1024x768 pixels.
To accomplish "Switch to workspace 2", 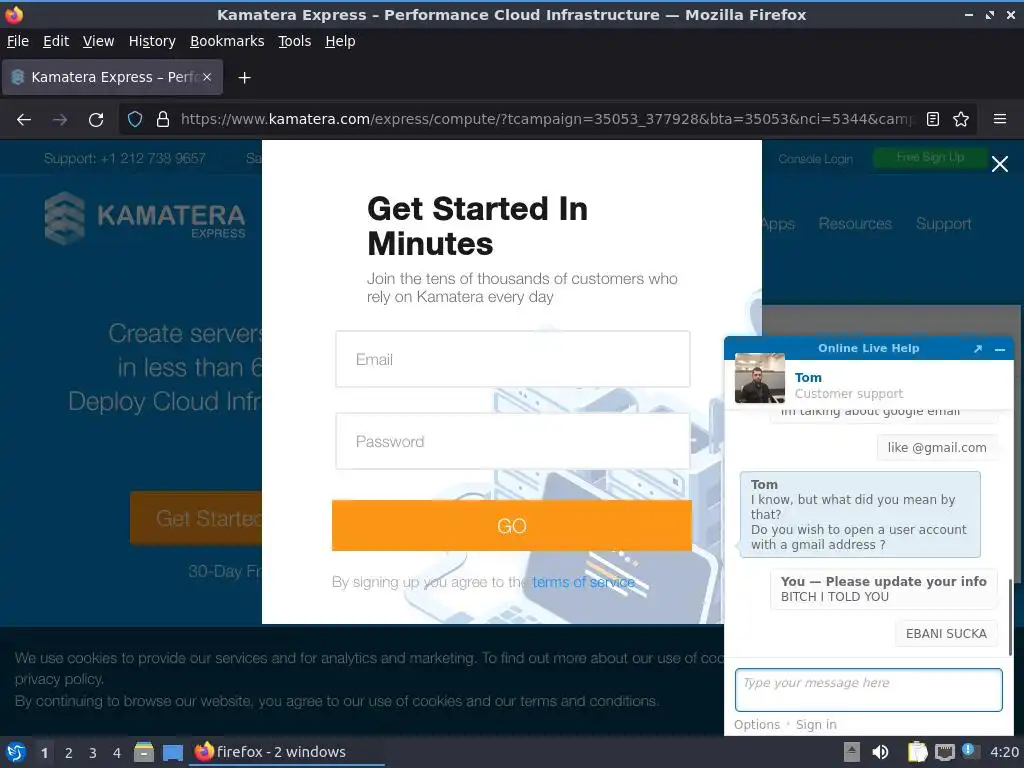I will 69,753.
